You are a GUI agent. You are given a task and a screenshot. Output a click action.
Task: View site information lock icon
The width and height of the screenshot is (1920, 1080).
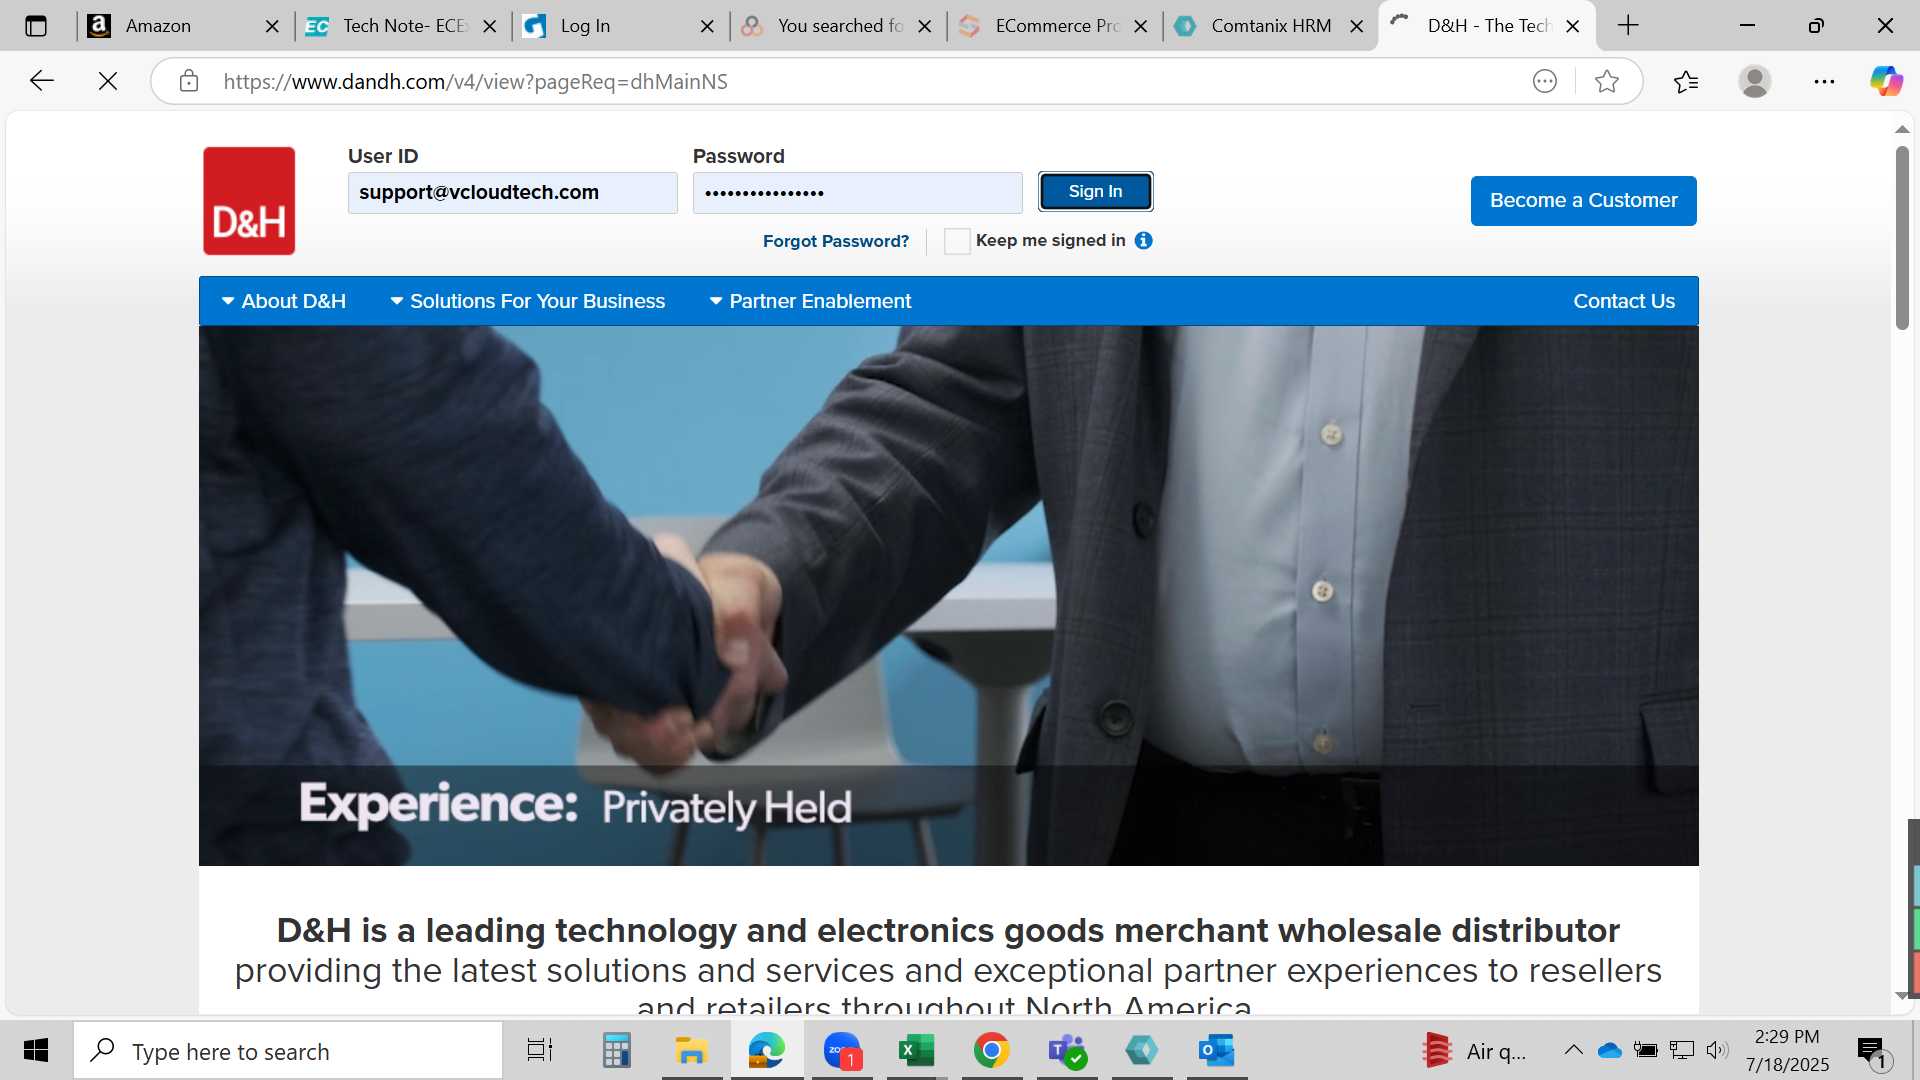click(189, 81)
